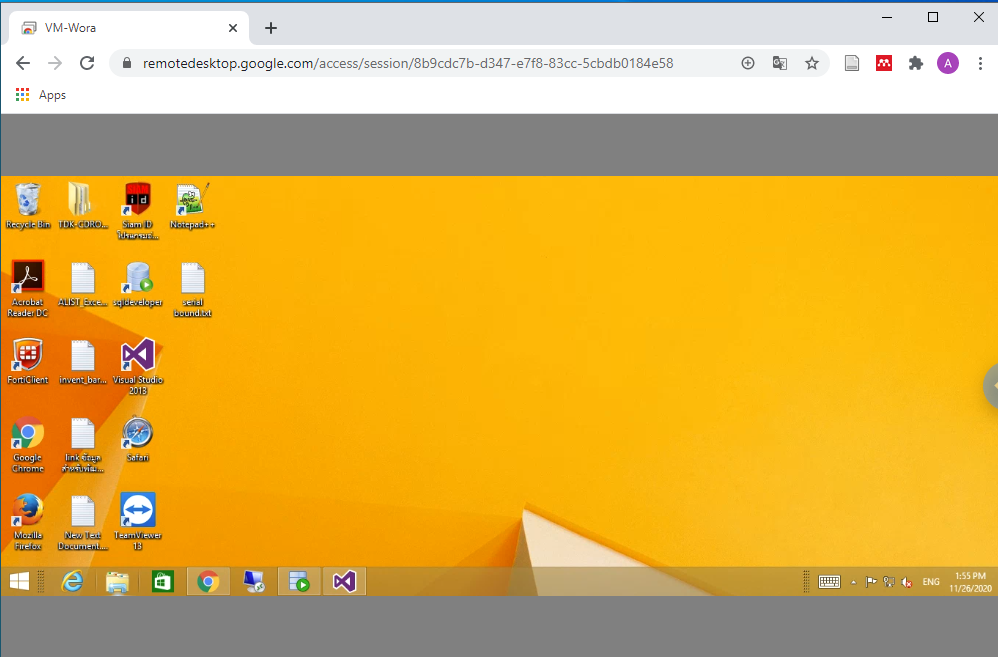Open a new Chrome tab
The height and width of the screenshot is (657, 998).
270,28
